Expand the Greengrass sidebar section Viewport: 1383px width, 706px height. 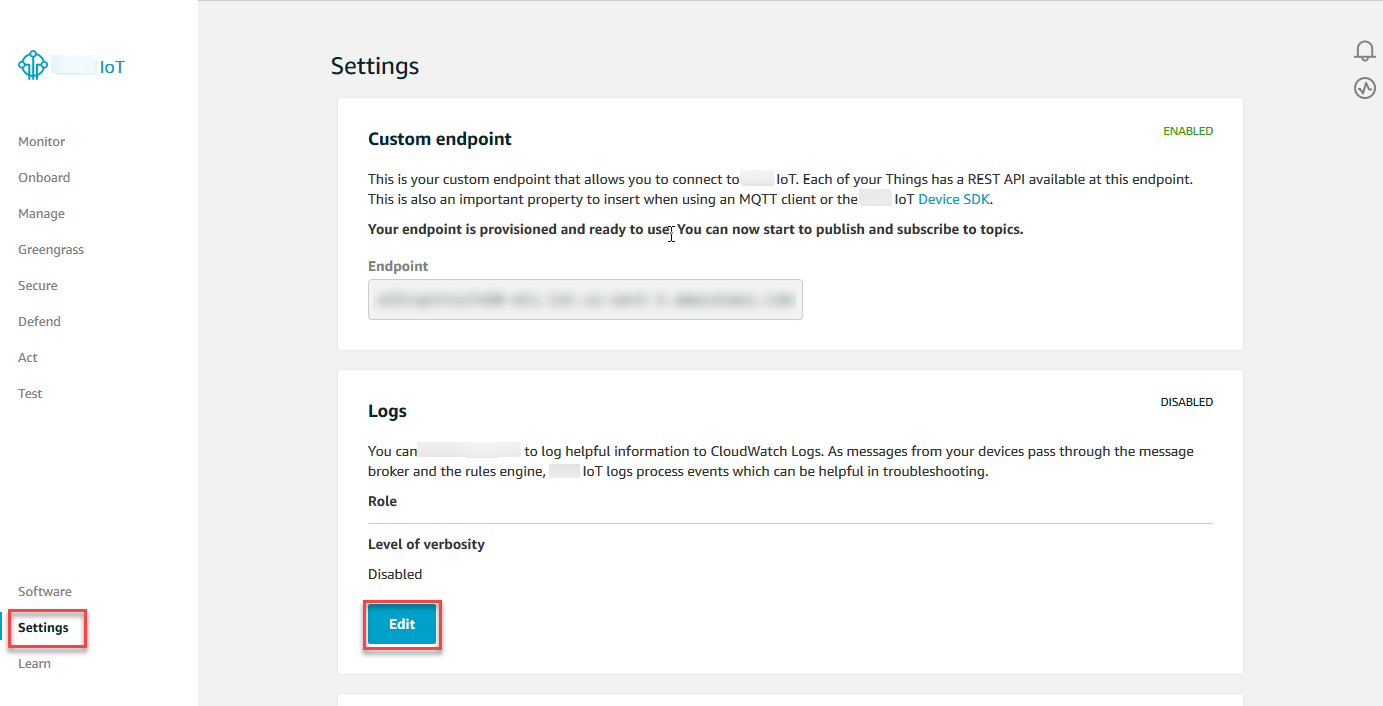click(51, 250)
